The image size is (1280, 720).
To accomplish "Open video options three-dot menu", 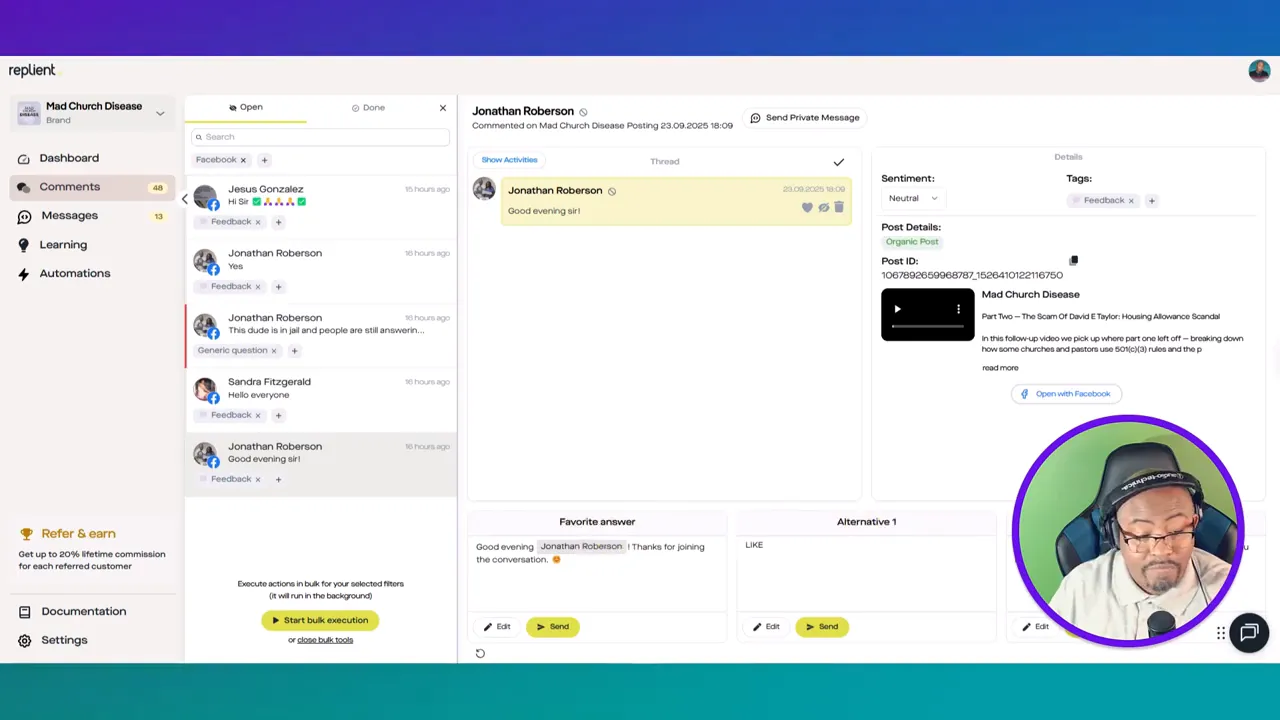I will click(x=958, y=310).
